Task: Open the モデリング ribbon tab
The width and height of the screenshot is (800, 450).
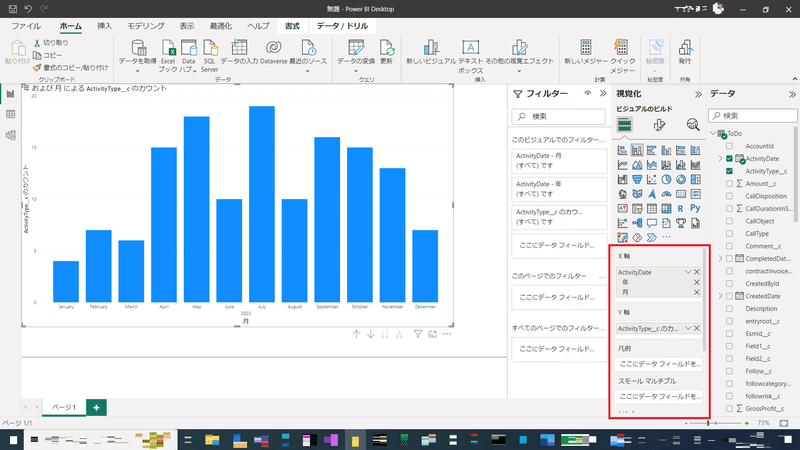Action: 146,26
